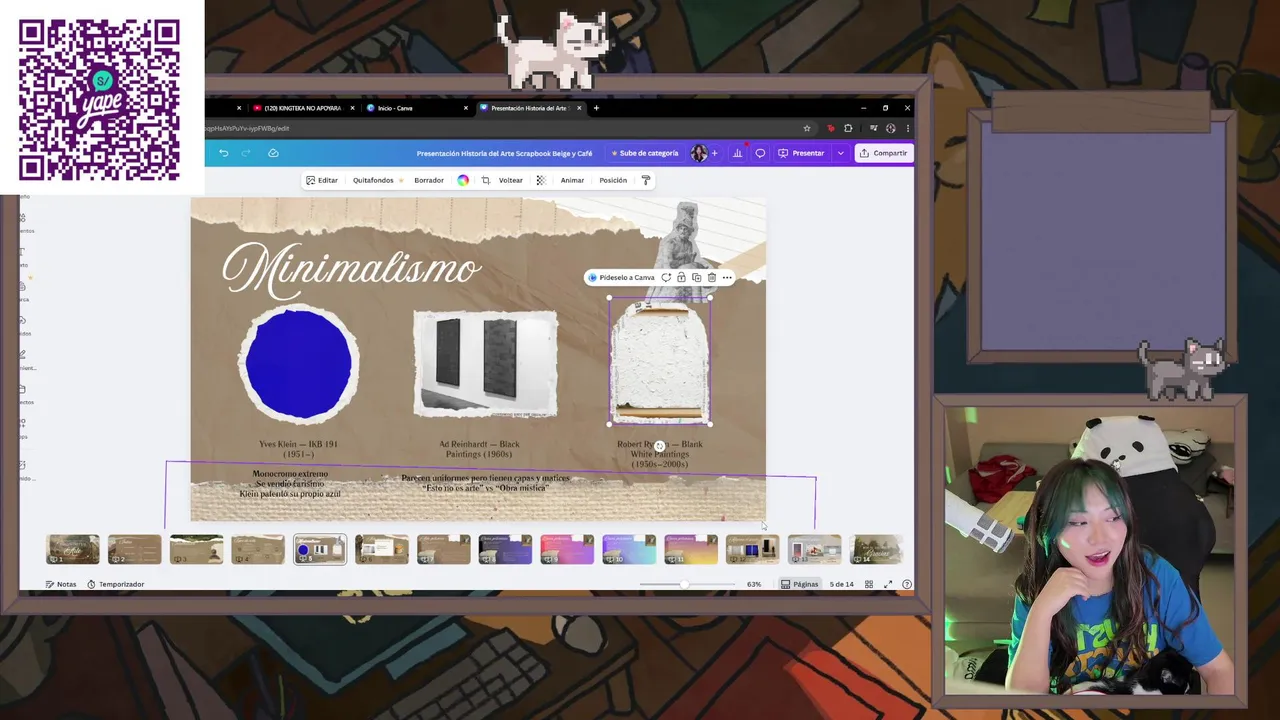The height and width of the screenshot is (720, 1280).
Task: Select page 9 pink-purple gradient thumbnail
Action: (567, 549)
